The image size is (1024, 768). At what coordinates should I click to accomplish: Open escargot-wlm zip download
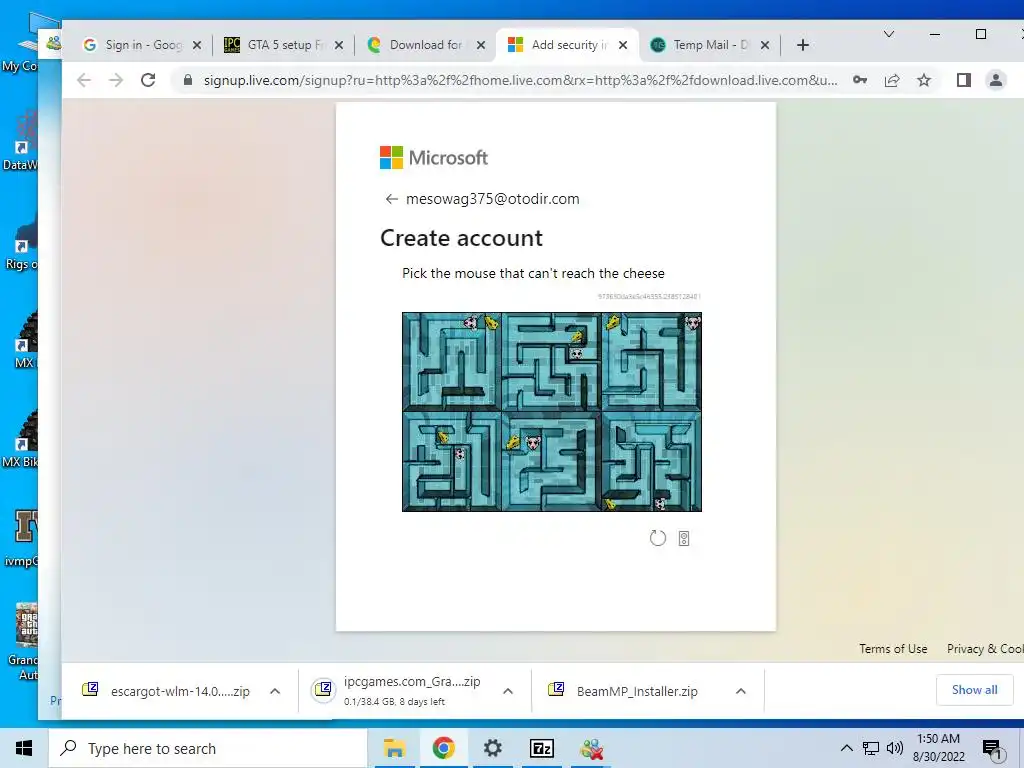pyautogui.click(x=166, y=691)
